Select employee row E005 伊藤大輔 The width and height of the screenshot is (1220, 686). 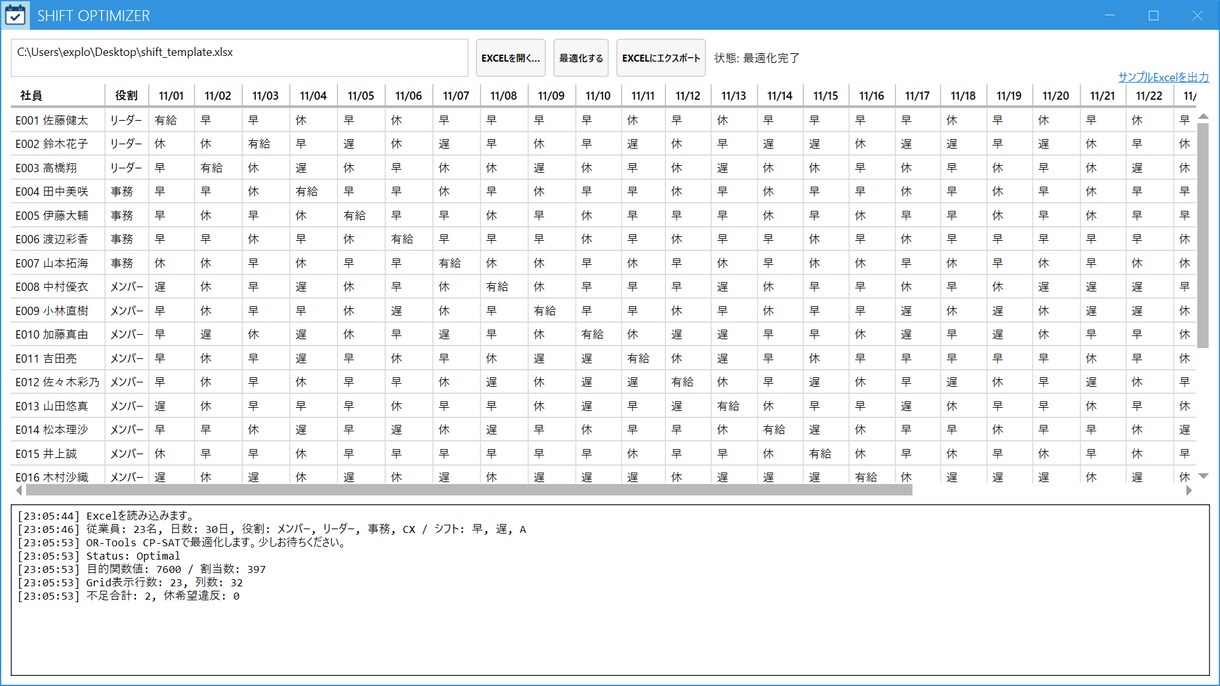click(x=604, y=215)
